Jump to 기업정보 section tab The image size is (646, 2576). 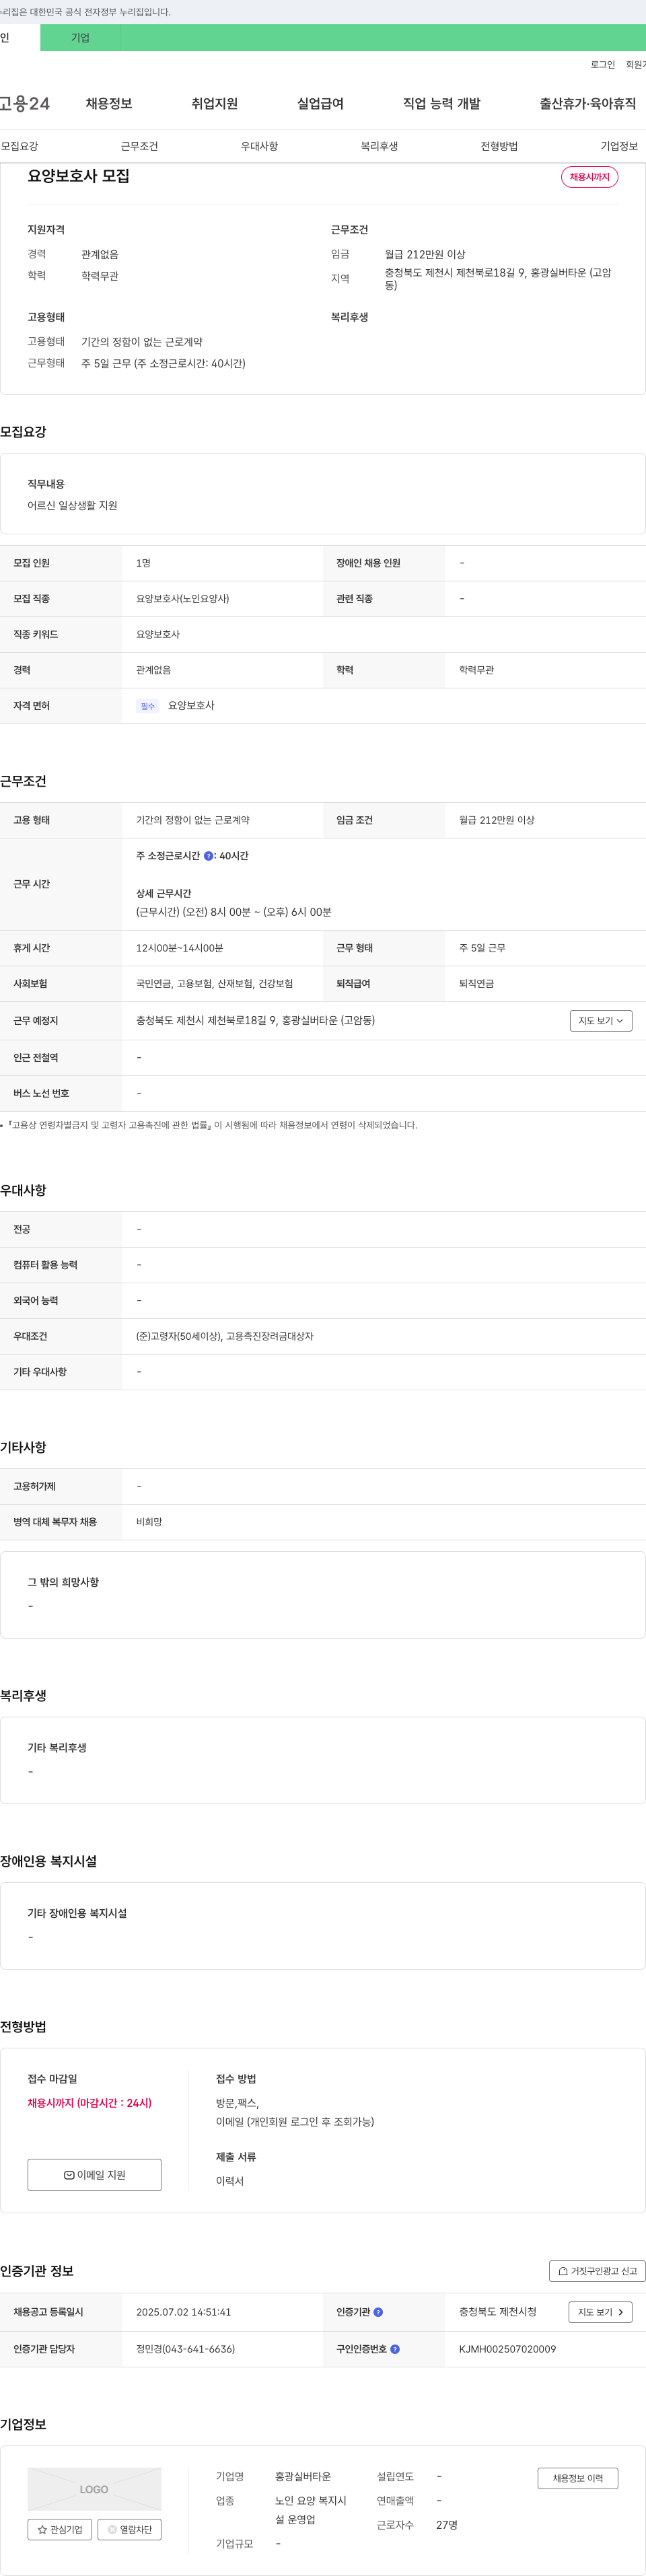click(619, 146)
